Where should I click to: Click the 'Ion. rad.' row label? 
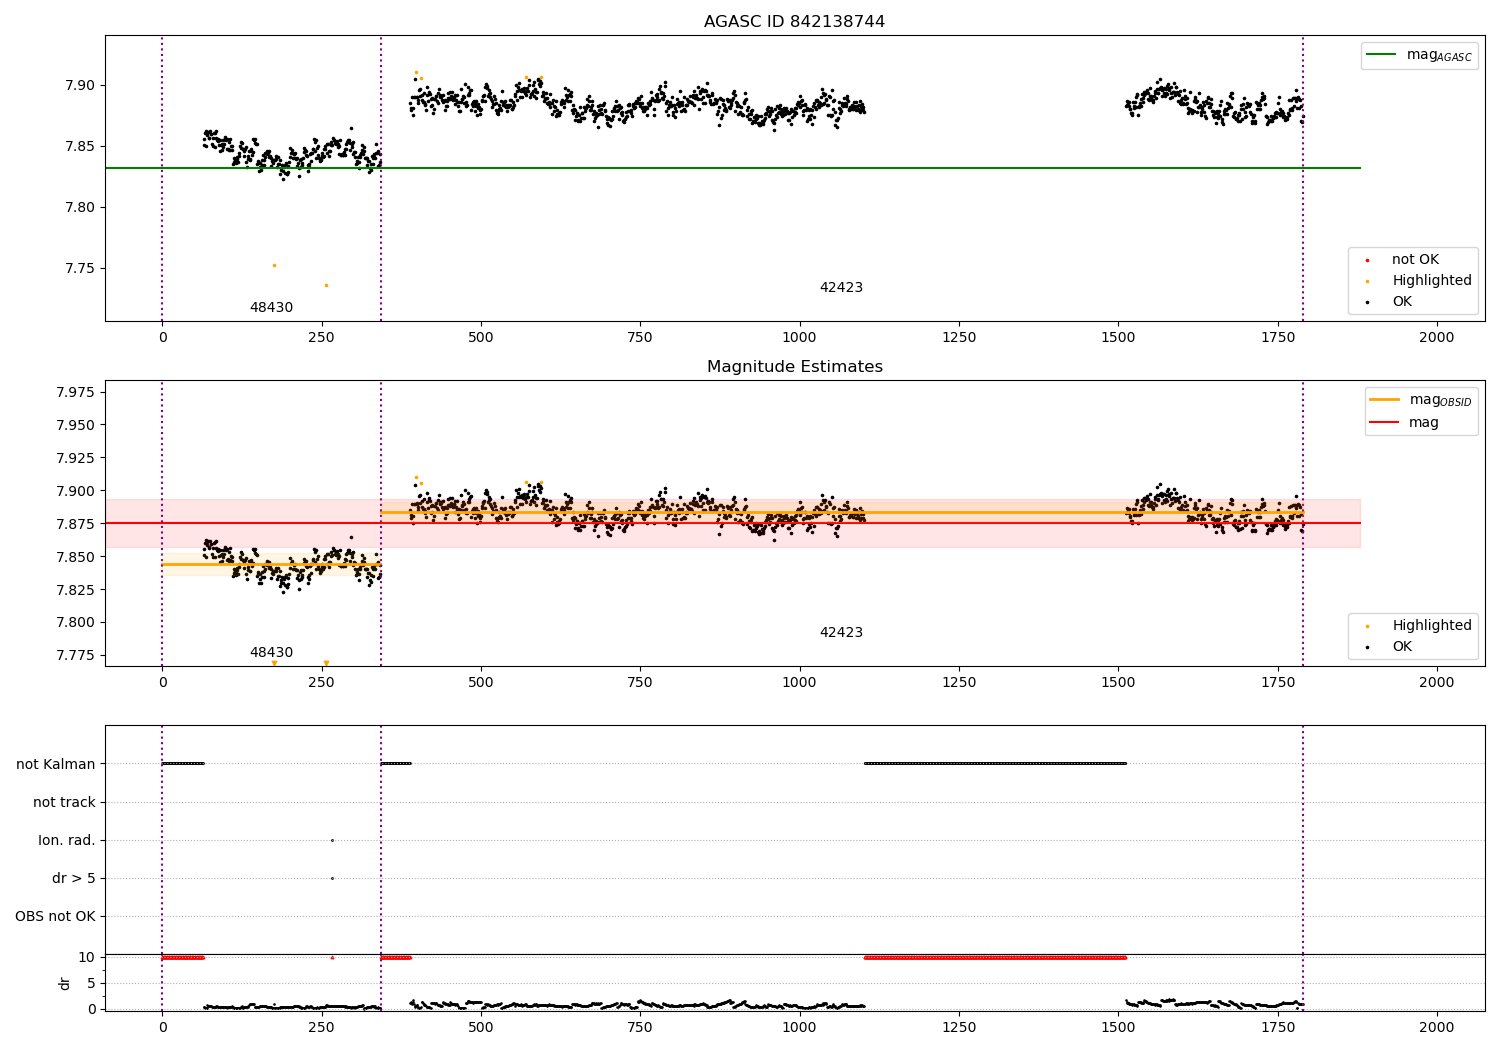tap(67, 840)
